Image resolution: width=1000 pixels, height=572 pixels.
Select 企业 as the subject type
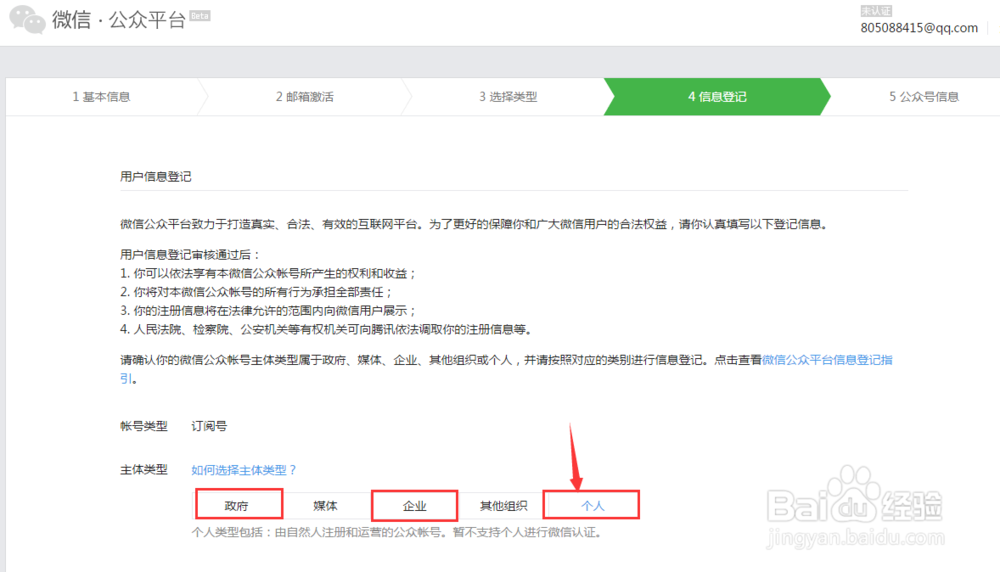(x=415, y=506)
